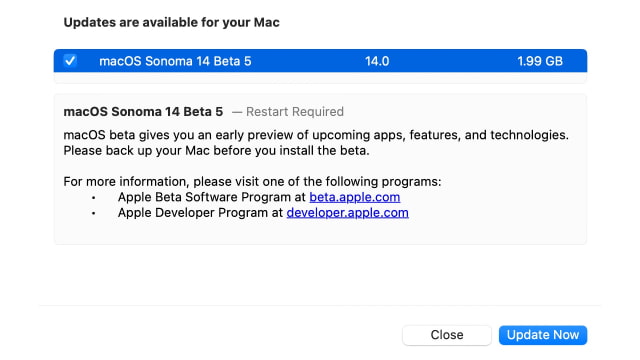Click 'Please back up your Mac' text line
Screen dimensions: 640x360
pos(216,151)
